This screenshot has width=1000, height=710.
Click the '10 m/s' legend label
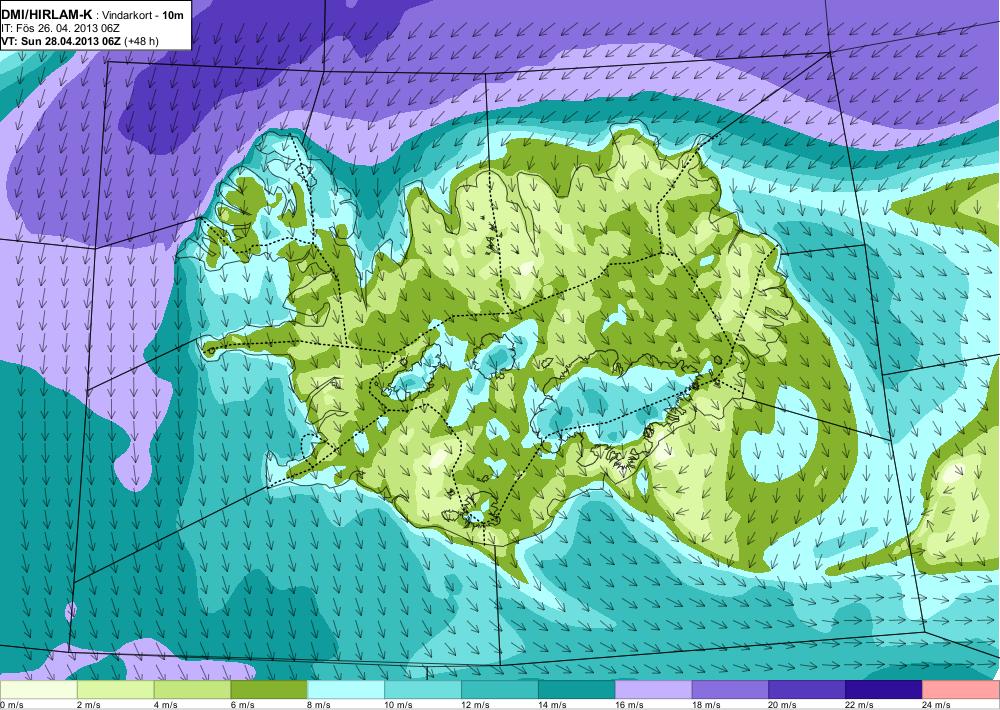tap(399, 705)
